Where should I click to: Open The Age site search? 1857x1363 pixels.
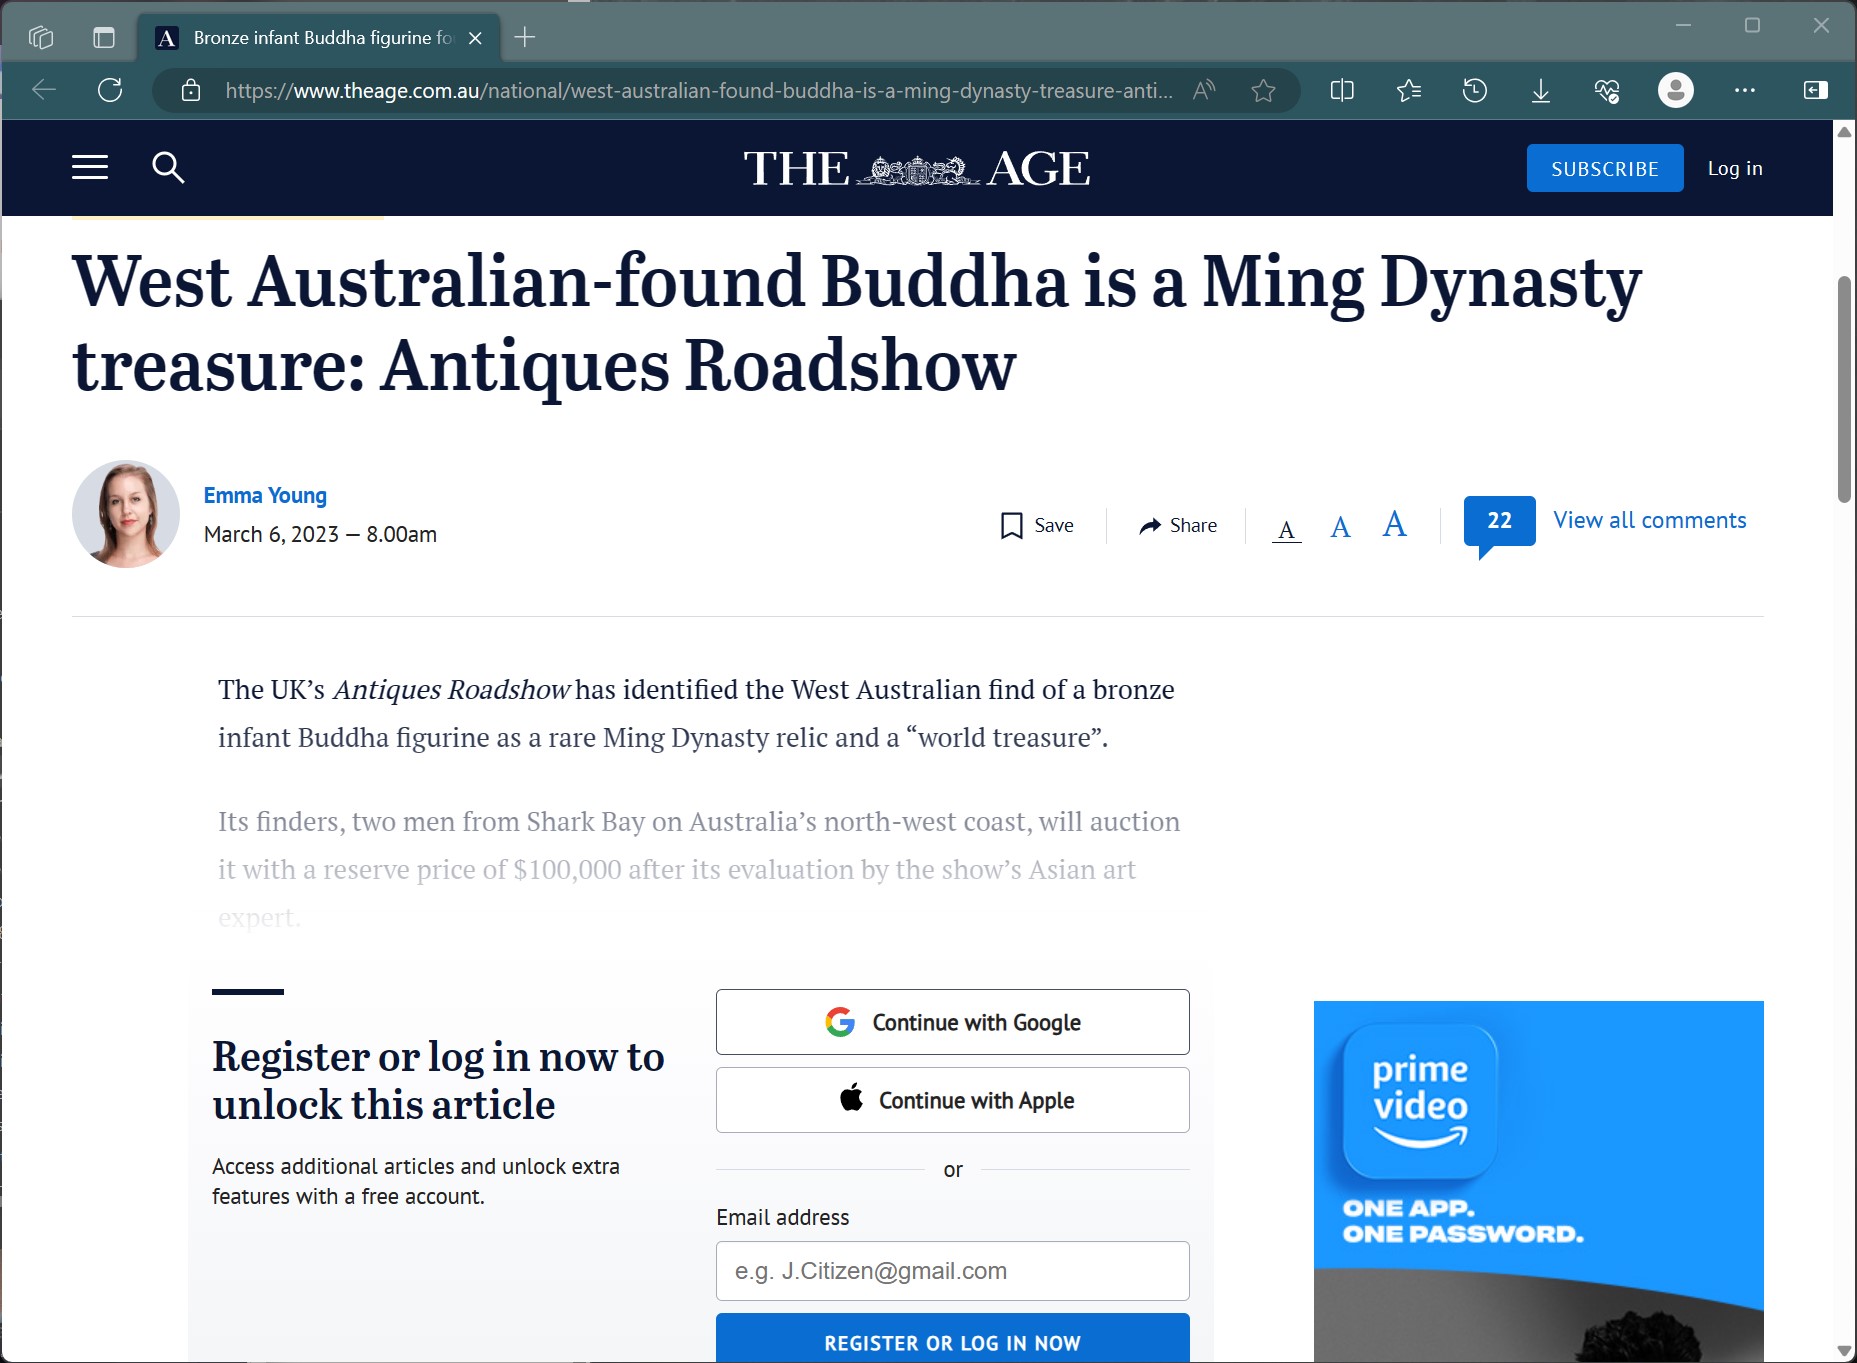168,168
